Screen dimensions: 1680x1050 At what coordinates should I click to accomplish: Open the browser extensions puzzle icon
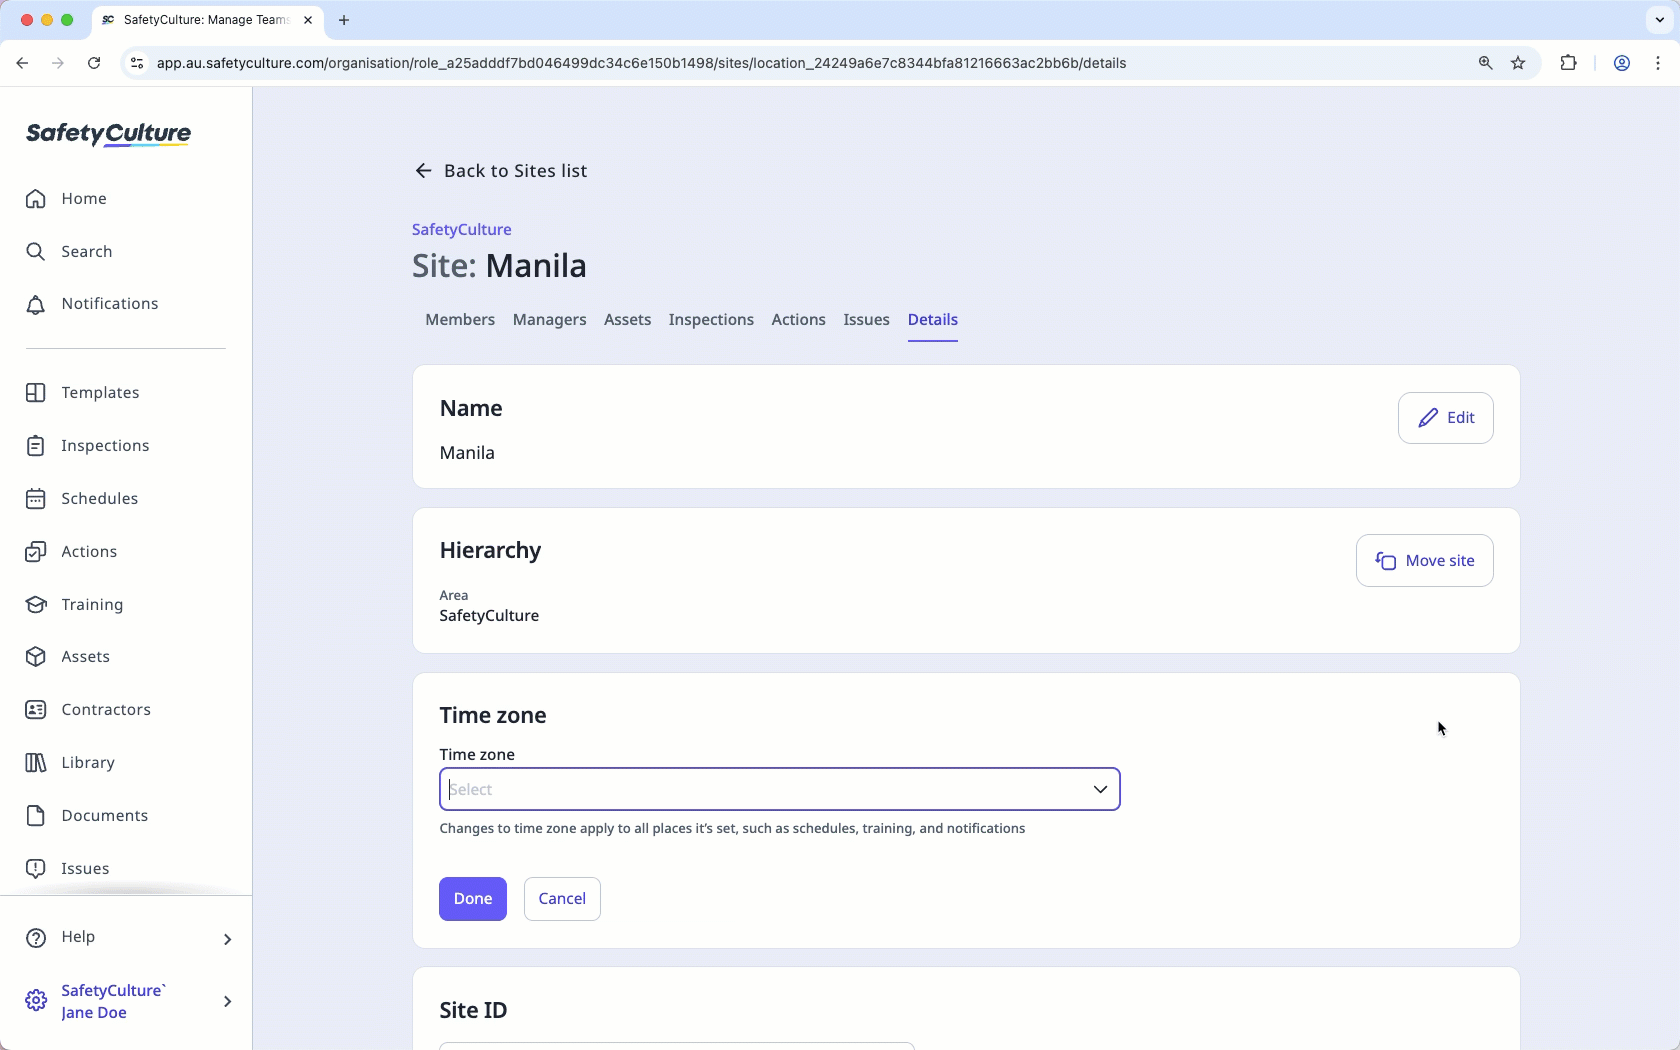1568,63
